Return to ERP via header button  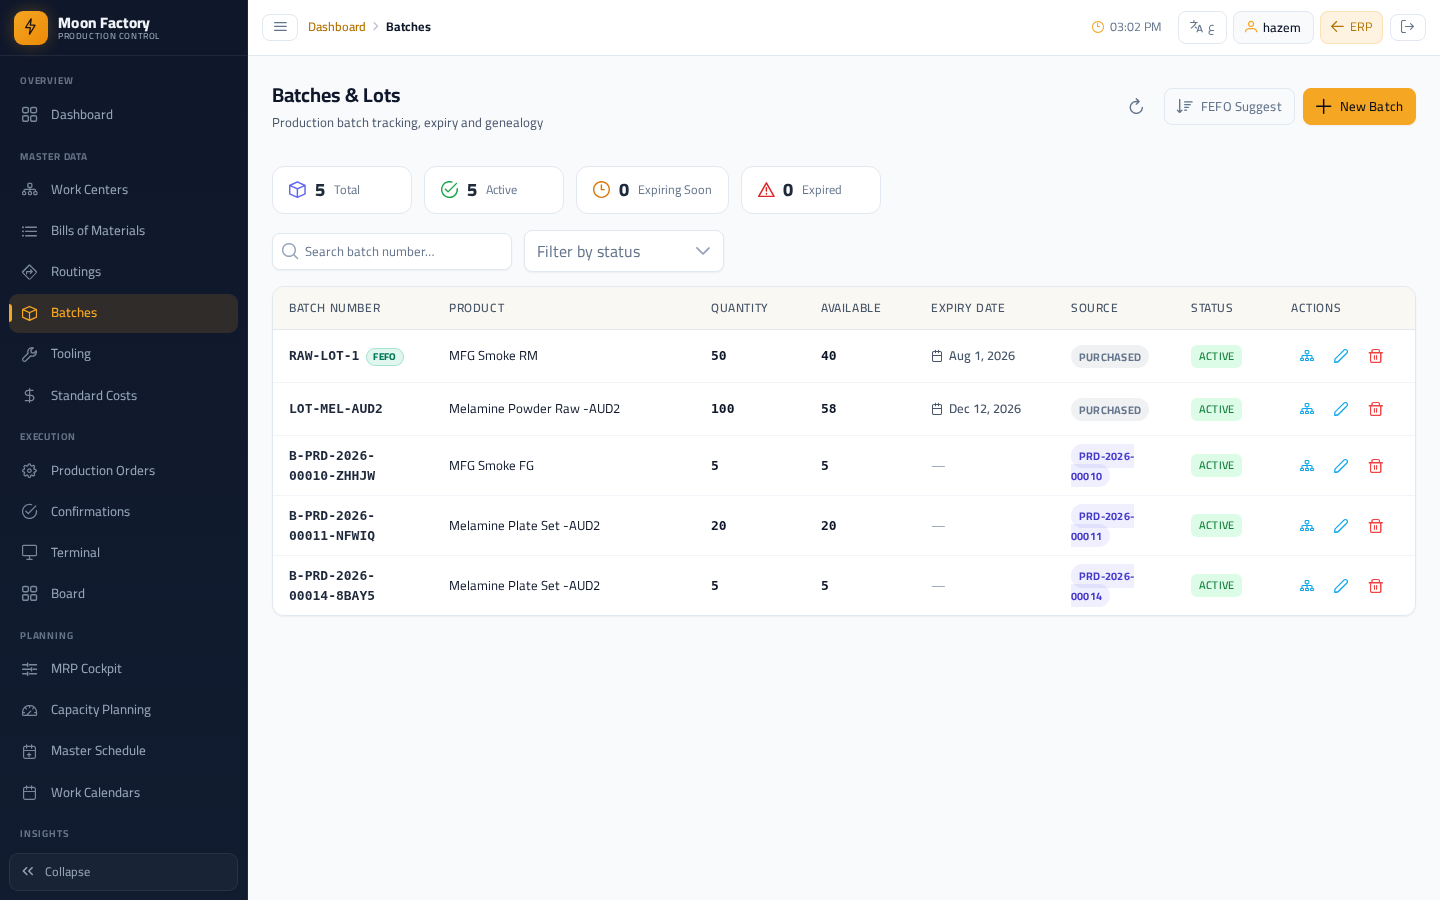[1351, 27]
